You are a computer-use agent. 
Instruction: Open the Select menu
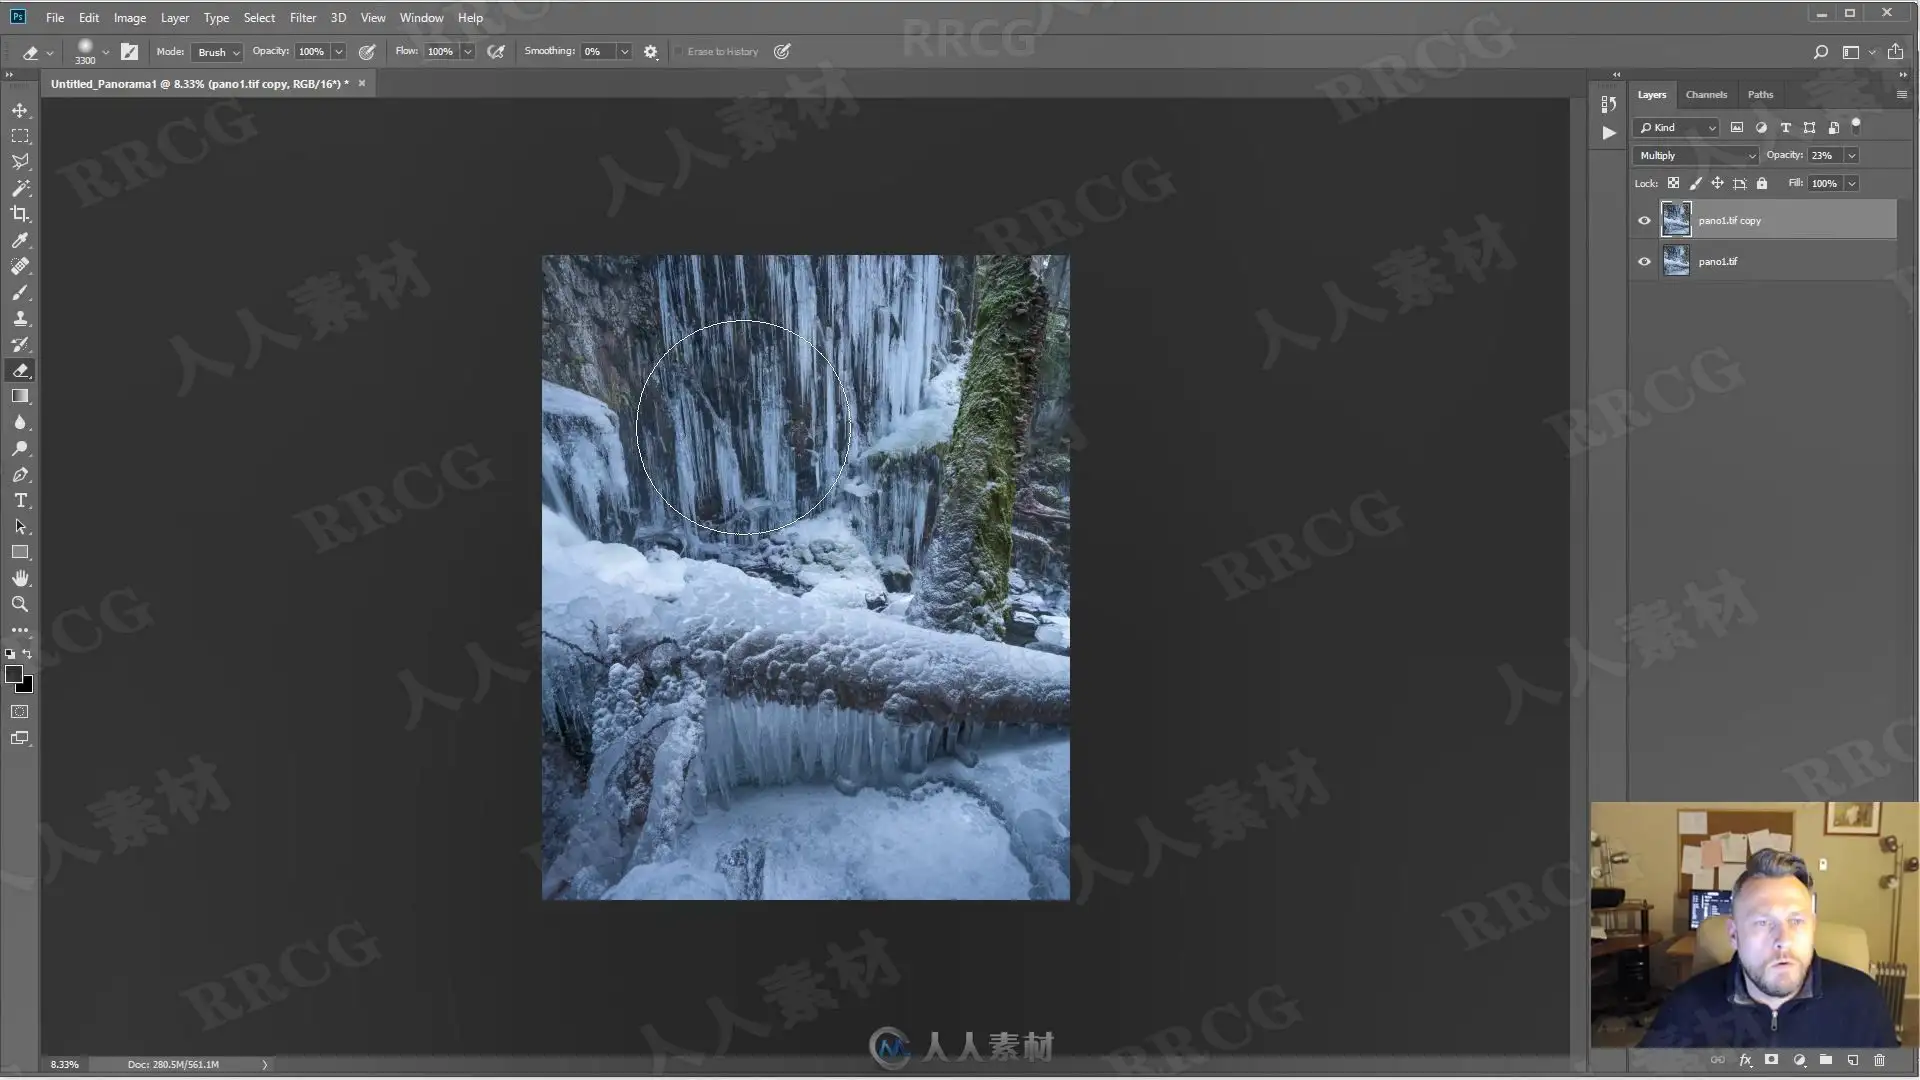(259, 18)
